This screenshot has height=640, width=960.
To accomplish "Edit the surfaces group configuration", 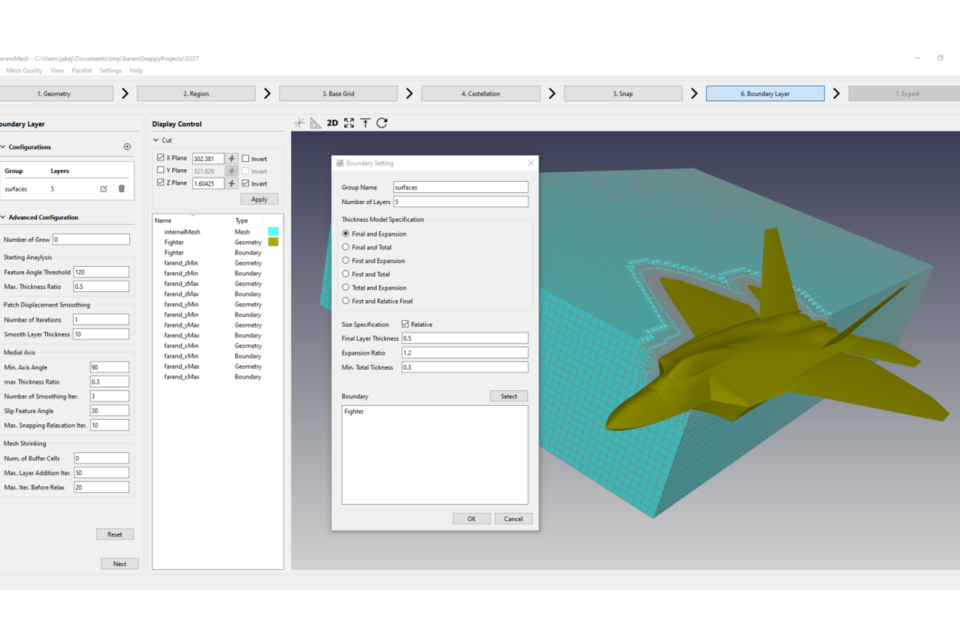I will pos(103,188).
